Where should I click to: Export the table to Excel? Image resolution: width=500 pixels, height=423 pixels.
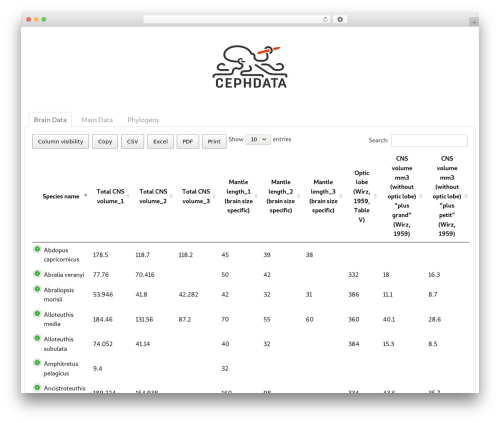coord(160,142)
